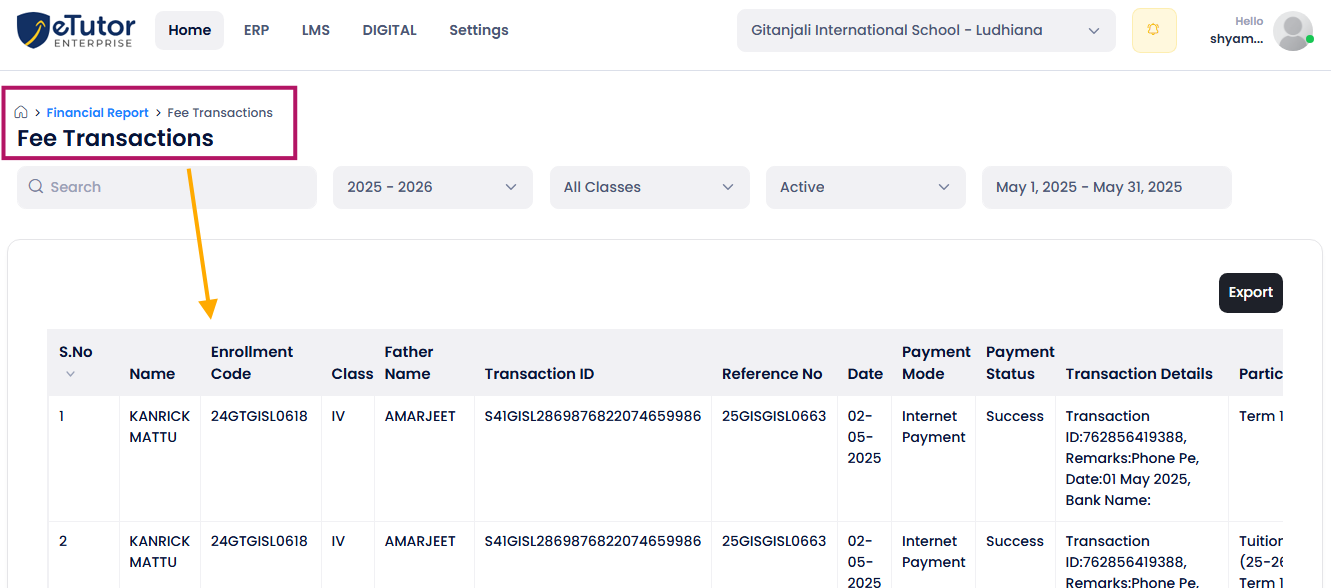Open the Active status filter dropdown
The width and height of the screenshot is (1331, 588).
pos(865,187)
